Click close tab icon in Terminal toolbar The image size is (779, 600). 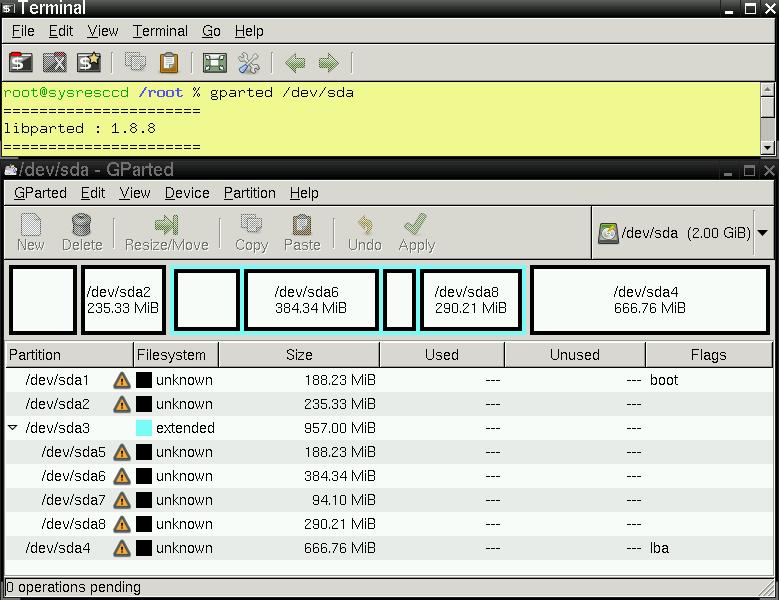point(55,63)
